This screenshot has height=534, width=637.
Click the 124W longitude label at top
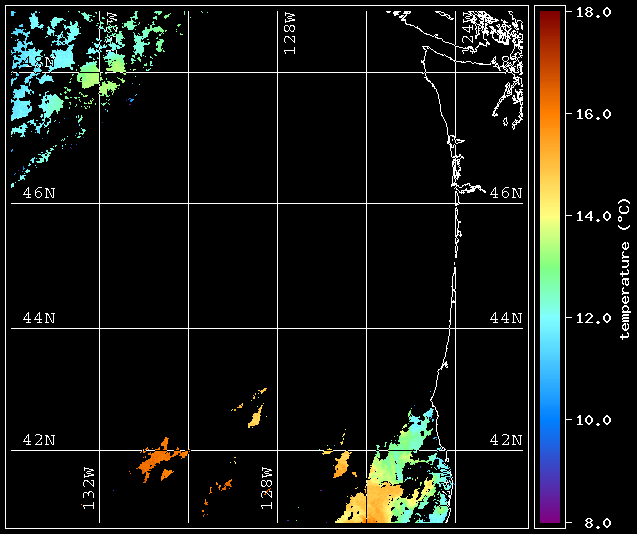468,28
